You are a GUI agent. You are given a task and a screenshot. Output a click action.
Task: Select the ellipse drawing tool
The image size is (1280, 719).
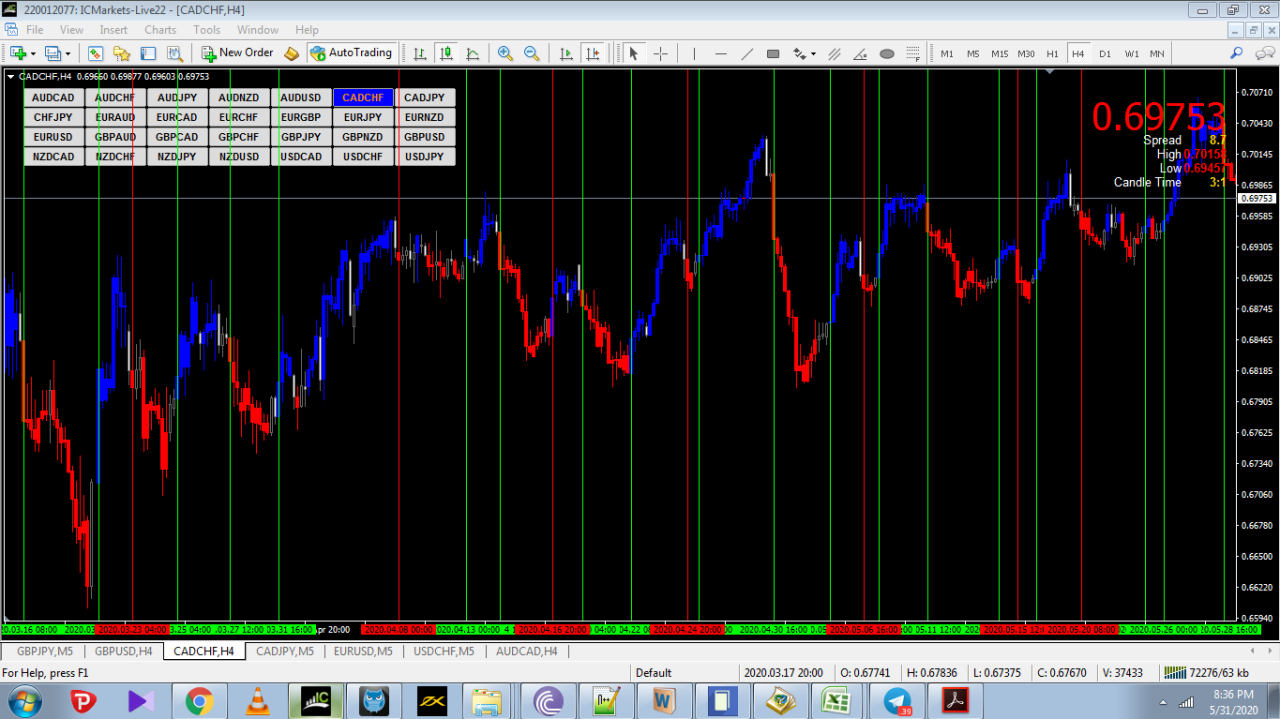pyautogui.click(x=887, y=53)
